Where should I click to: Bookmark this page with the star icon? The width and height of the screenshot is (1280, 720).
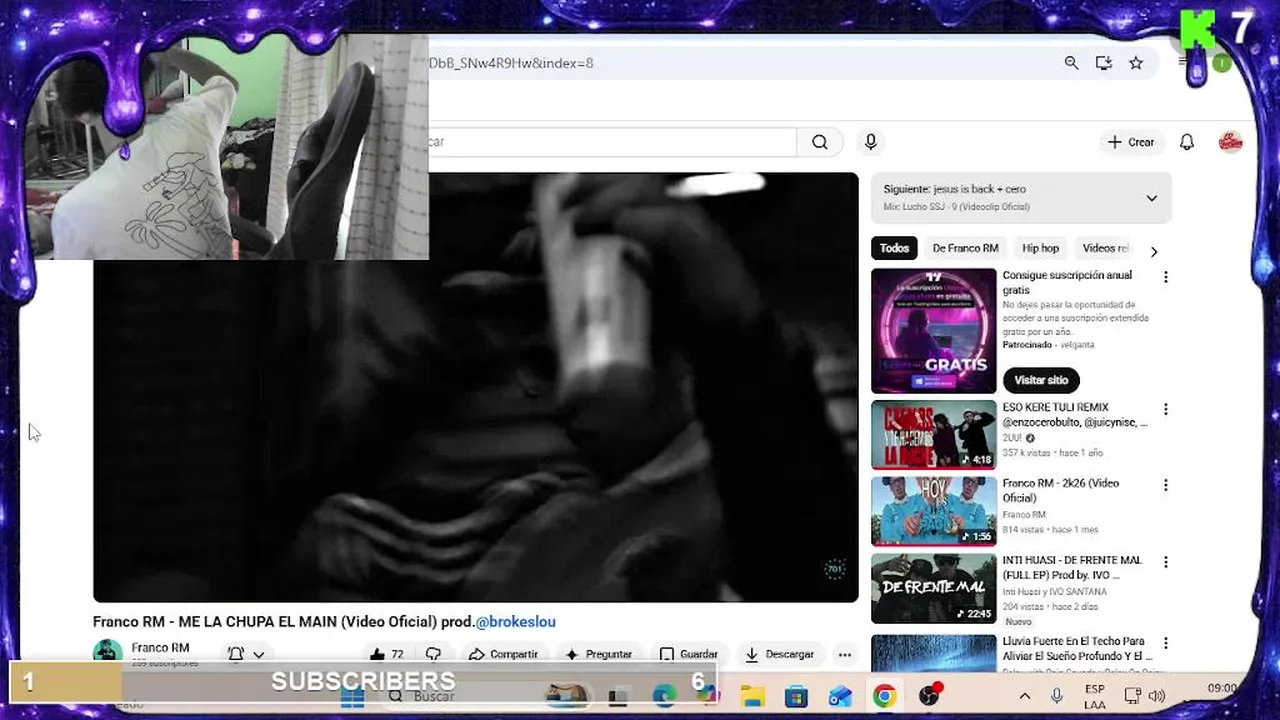tap(1136, 63)
